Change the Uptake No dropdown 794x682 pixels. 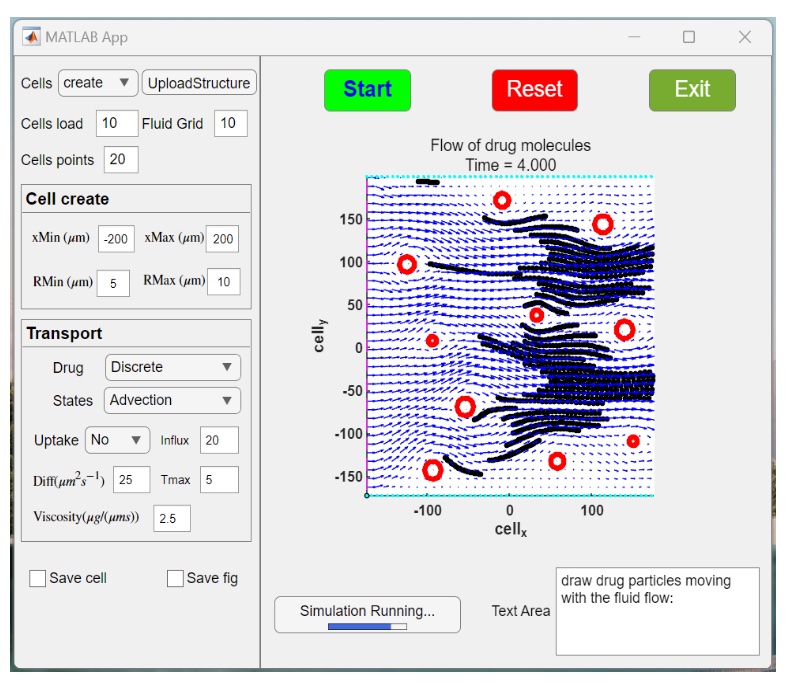tap(117, 440)
